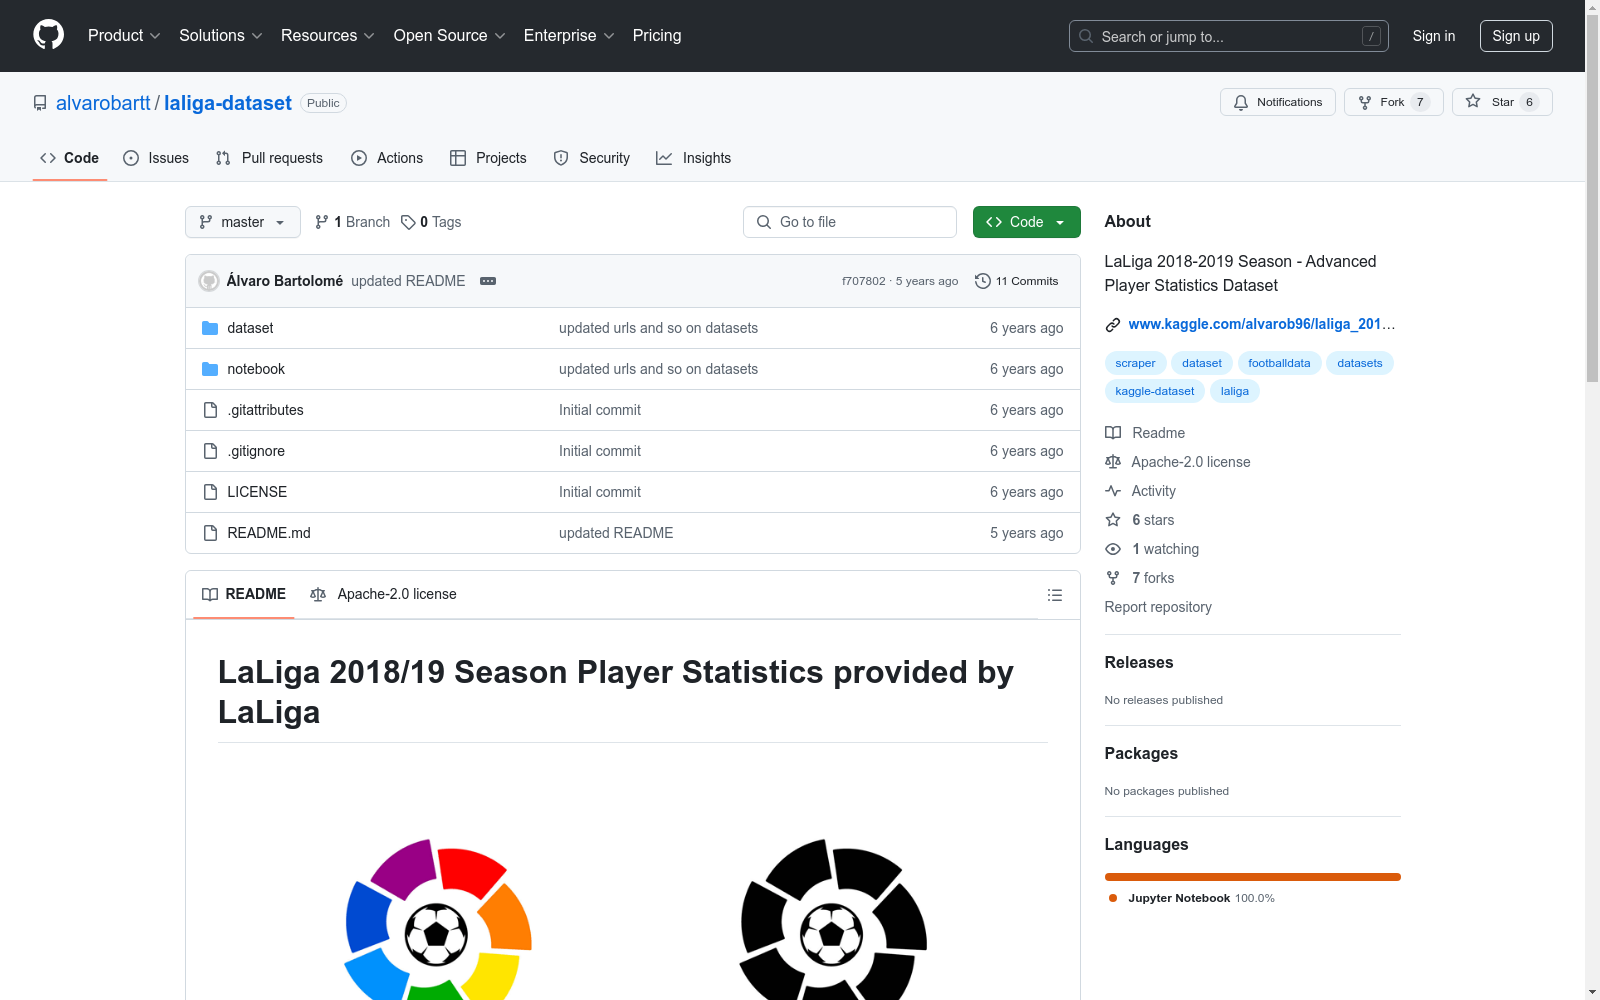Open the README outline list icon
This screenshot has width=1600, height=1000.
[x=1054, y=595]
